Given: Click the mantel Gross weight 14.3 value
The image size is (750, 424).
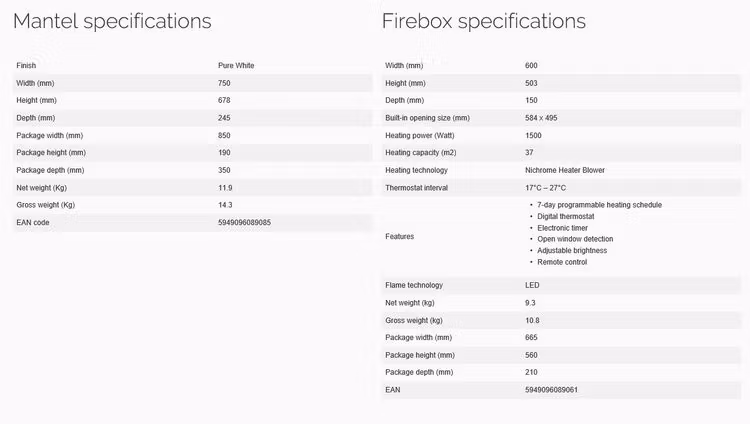Looking at the screenshot, I should click(225, 205).
